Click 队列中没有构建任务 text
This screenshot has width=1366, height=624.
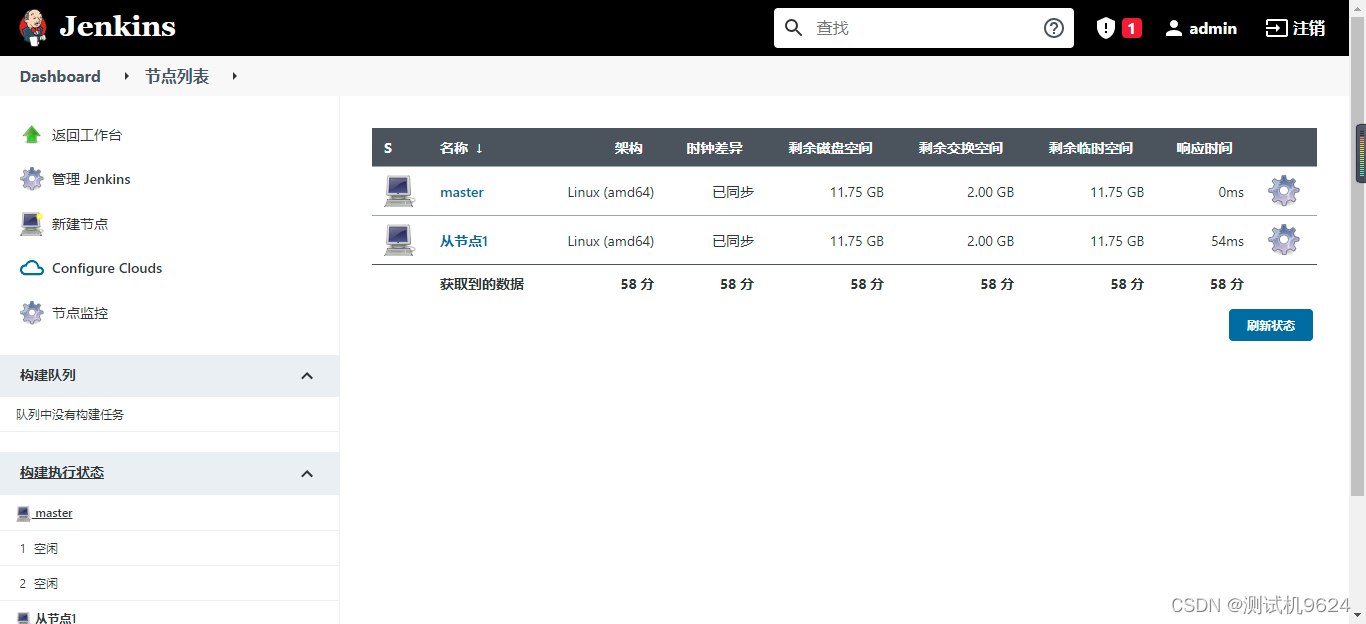tap(70, 414)
